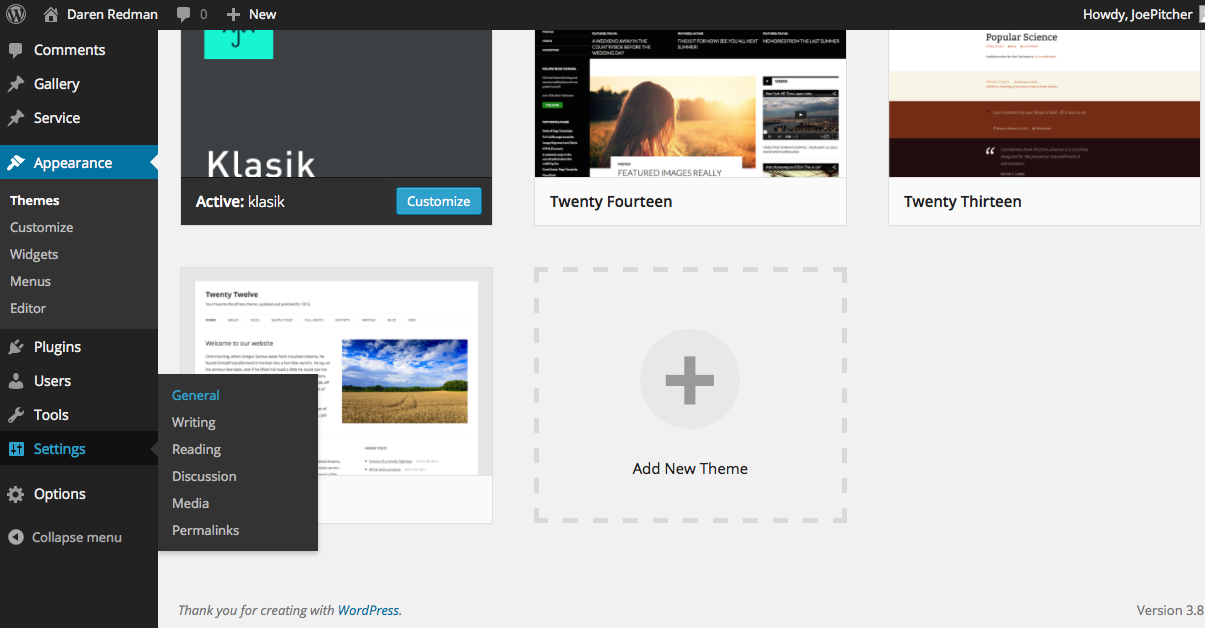This screenshot has width=1205, height=628.
Task: Select Widgets under Appearance
Action: (x=34, y=254)
